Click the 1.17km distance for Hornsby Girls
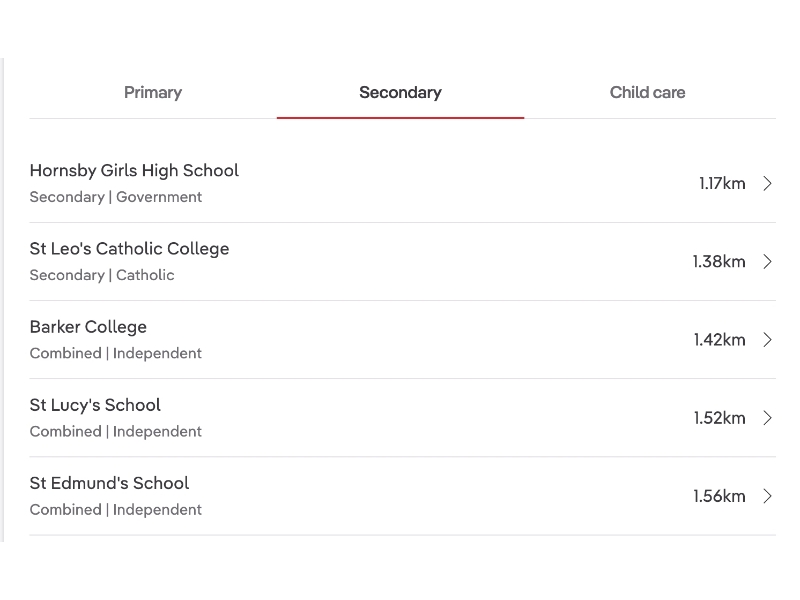This screenshot has height=600, width=800. tap(722, 183)
